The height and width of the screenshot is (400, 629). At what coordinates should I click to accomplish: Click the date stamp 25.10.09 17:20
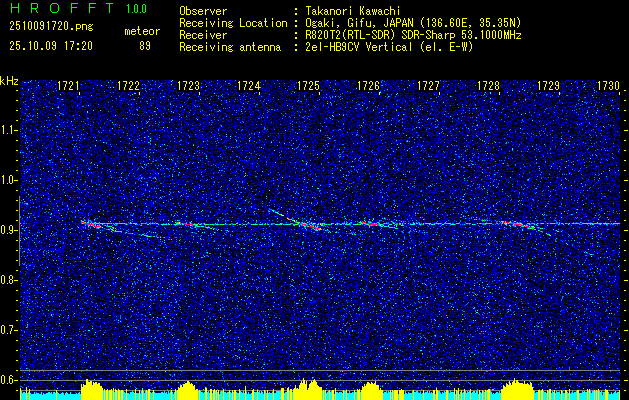(x=51, y=45)
